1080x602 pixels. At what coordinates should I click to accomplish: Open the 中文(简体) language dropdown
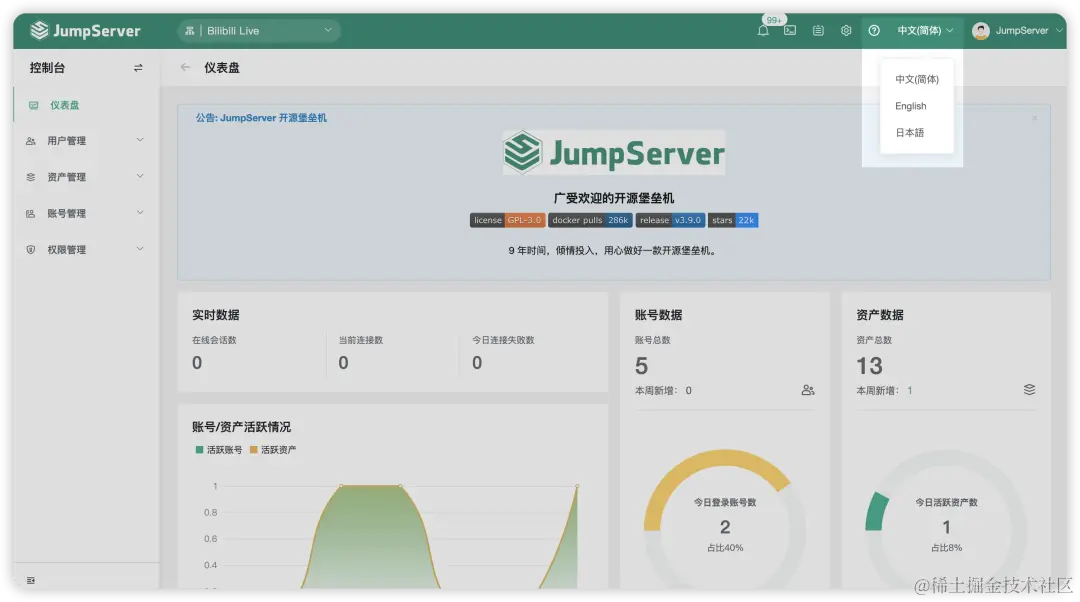[x=925, y=30]
